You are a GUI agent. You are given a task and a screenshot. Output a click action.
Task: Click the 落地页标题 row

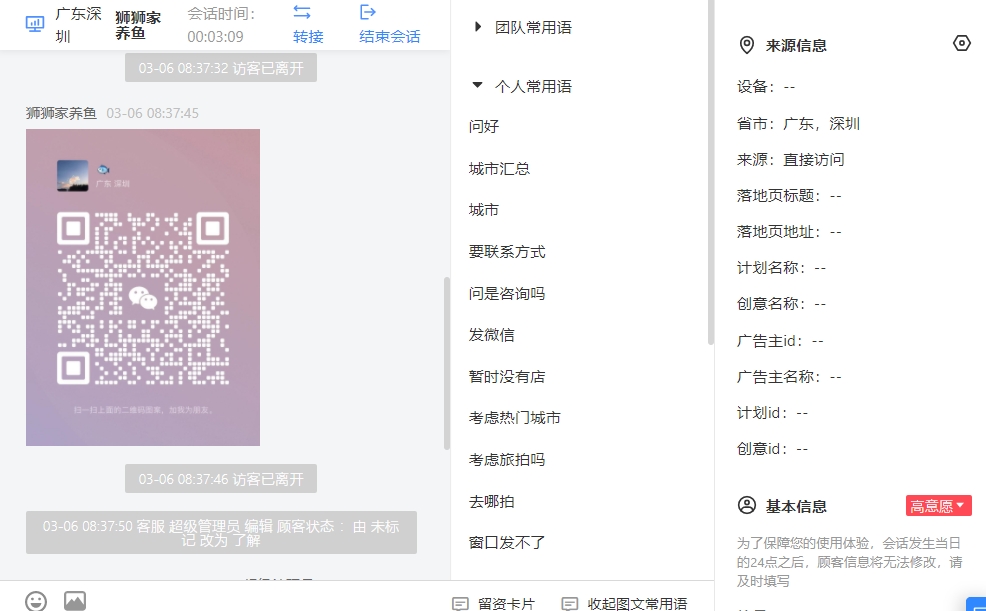click(x=789, y=196)
